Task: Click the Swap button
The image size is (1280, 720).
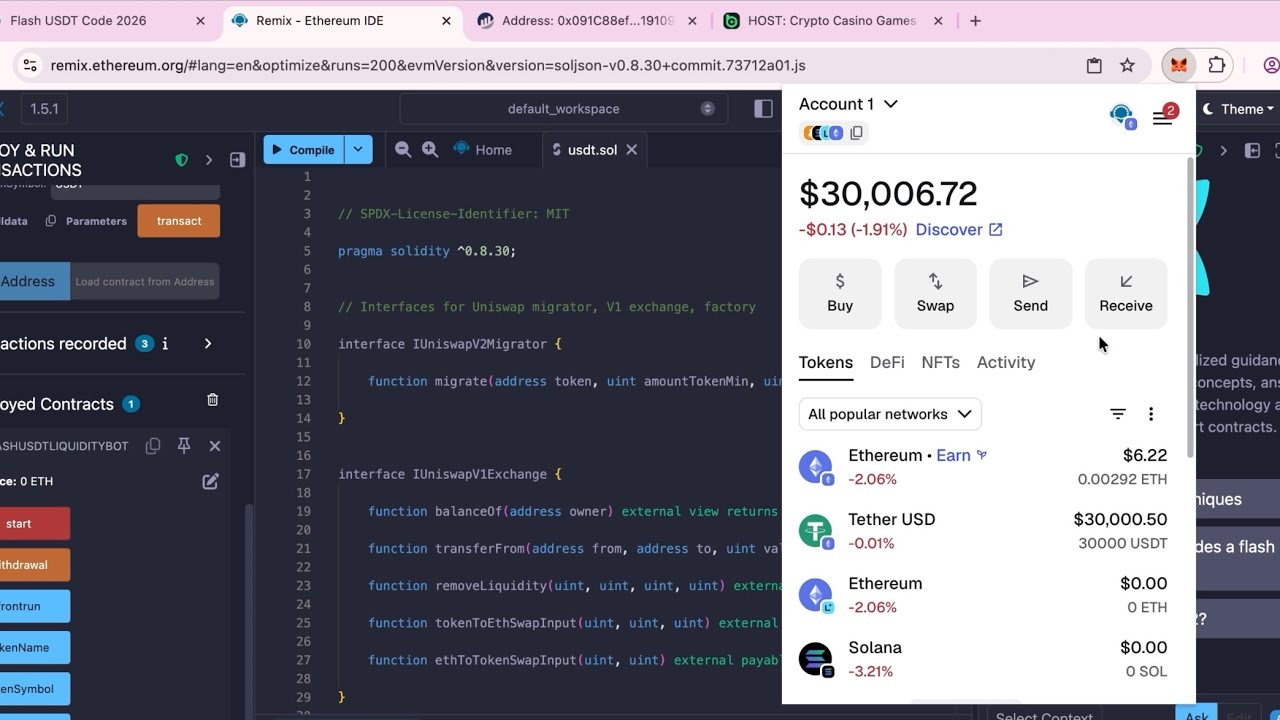Action: [935, 294]
